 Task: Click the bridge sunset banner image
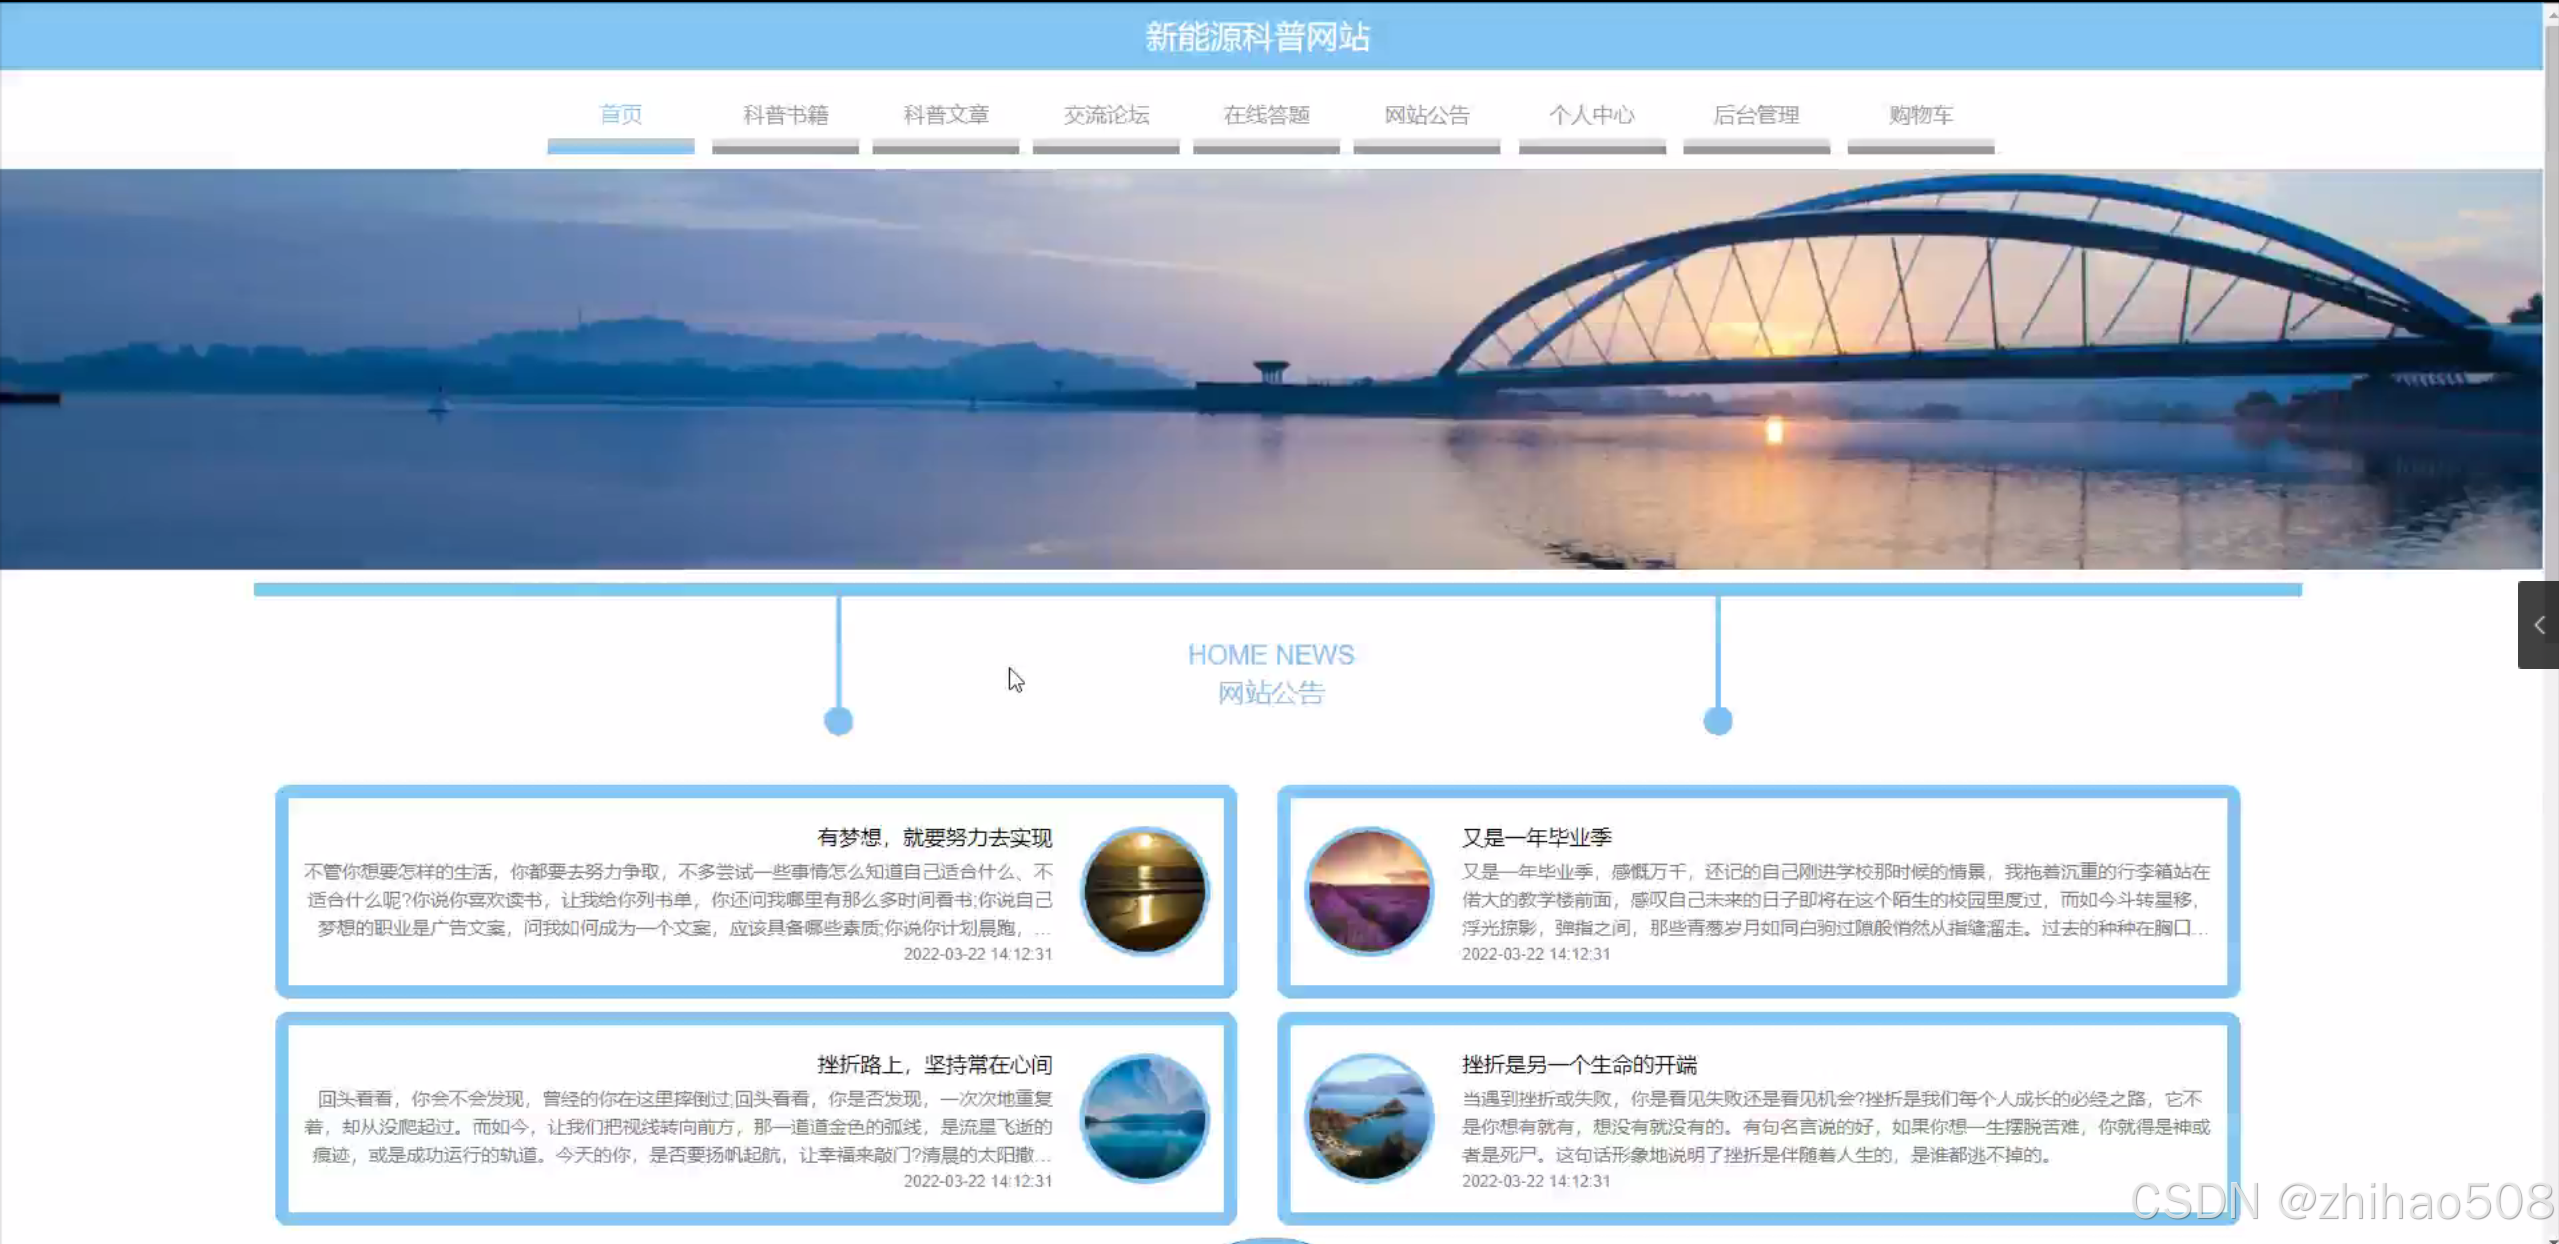(x=1270, y=370)
